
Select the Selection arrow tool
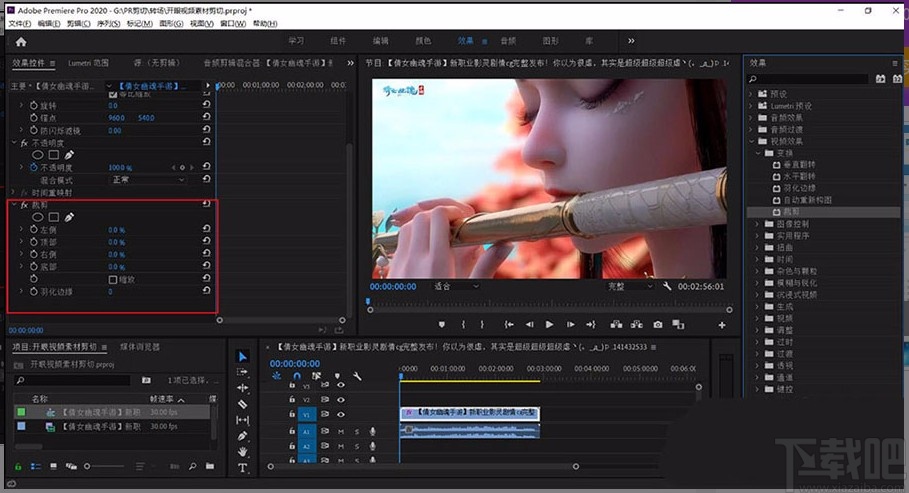coord(243,356)
